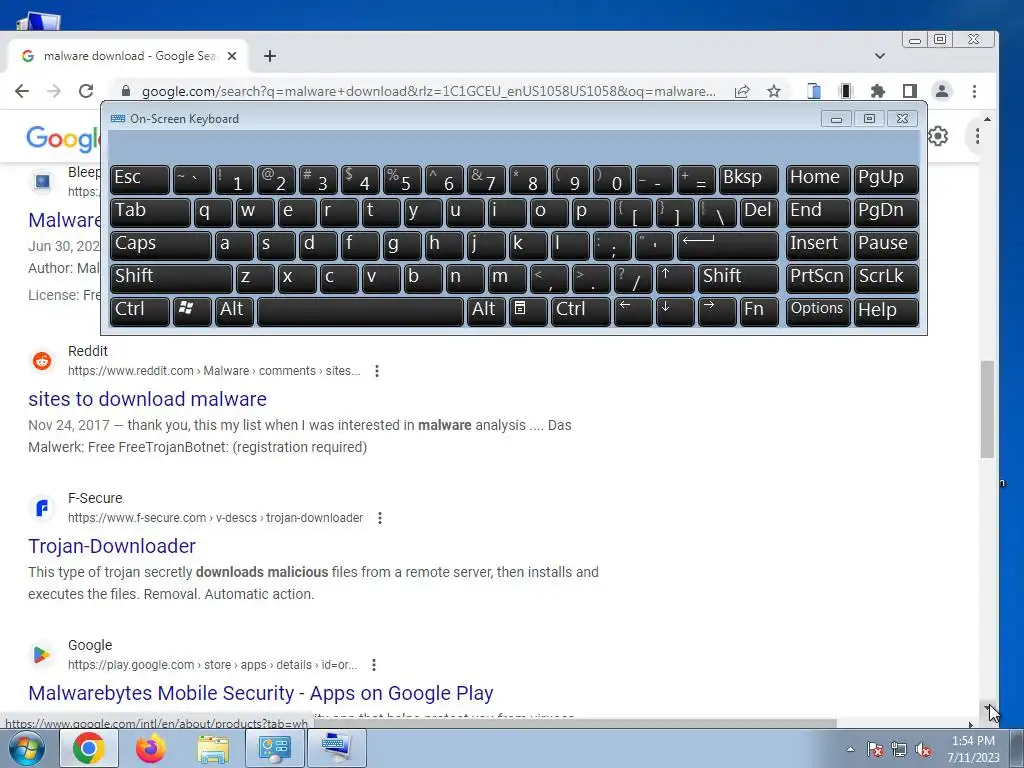Click the F-Secure site favicon
The width and height of the screenshot is (1024, 768).
(42, 507)
